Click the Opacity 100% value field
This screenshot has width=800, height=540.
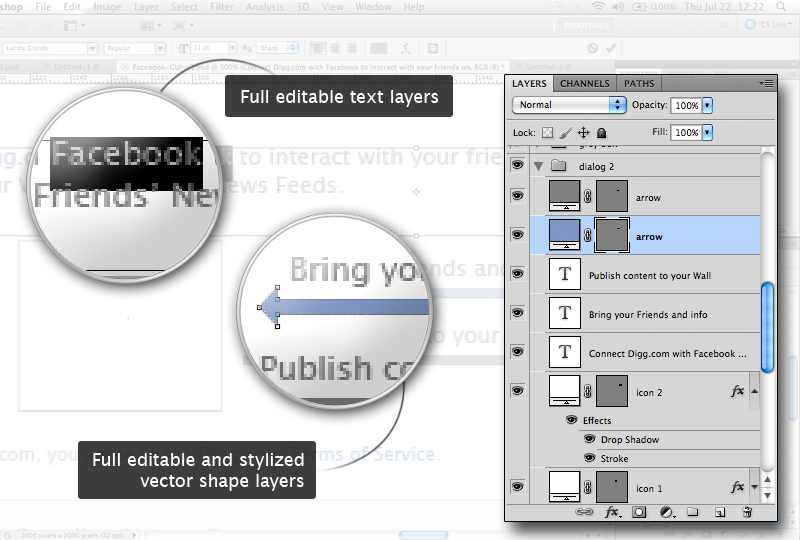[x=687, y=105]
